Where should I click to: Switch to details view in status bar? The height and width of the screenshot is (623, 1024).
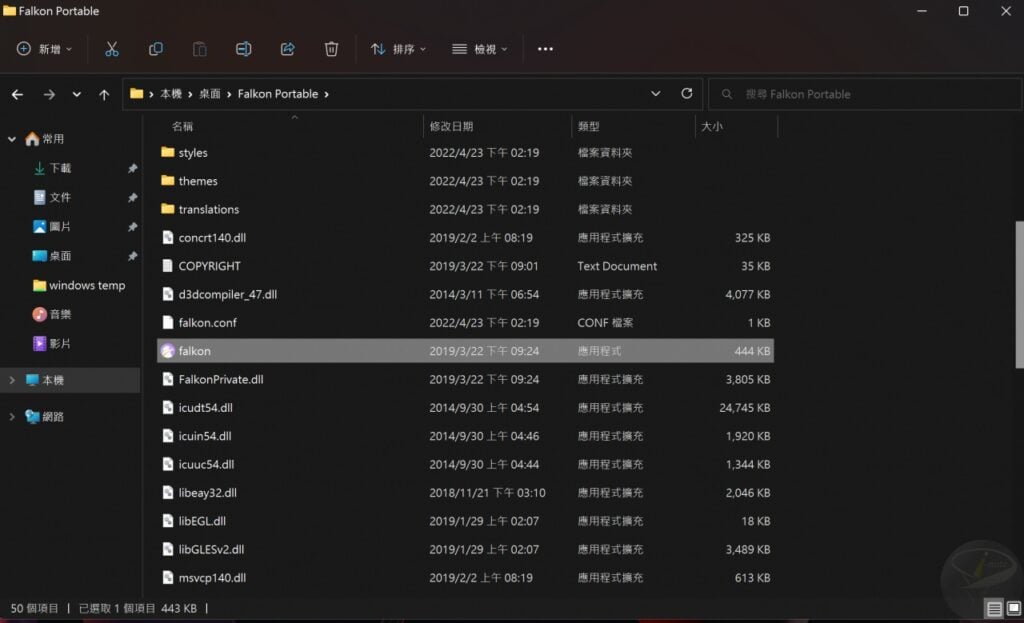[x=994, y=609]
